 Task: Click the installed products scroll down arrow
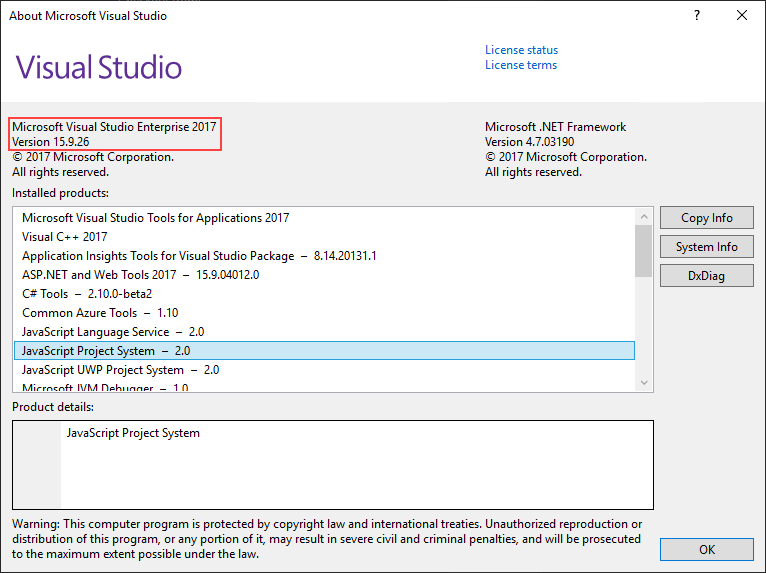coord(644,382)
